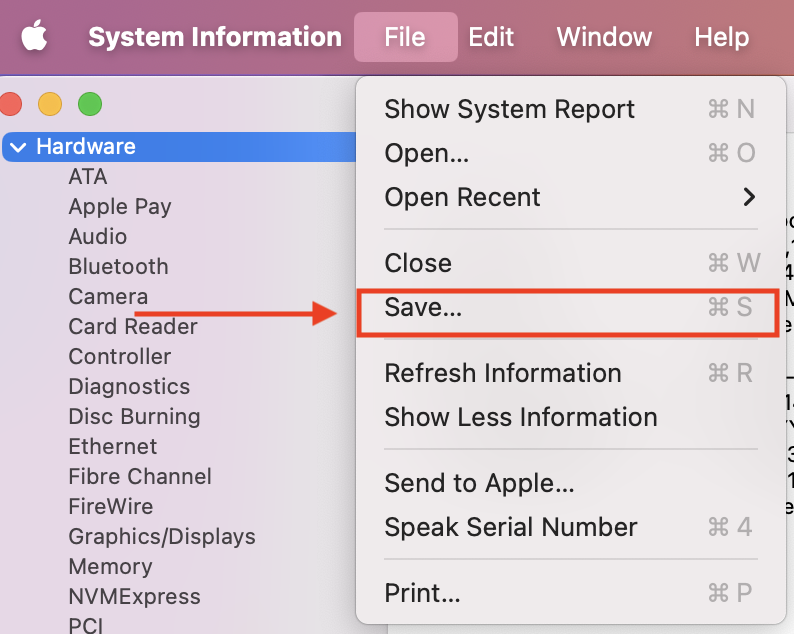Select Speak Serial Number
Viewport: 794px width, 634px height.
[x=571, y=527]
